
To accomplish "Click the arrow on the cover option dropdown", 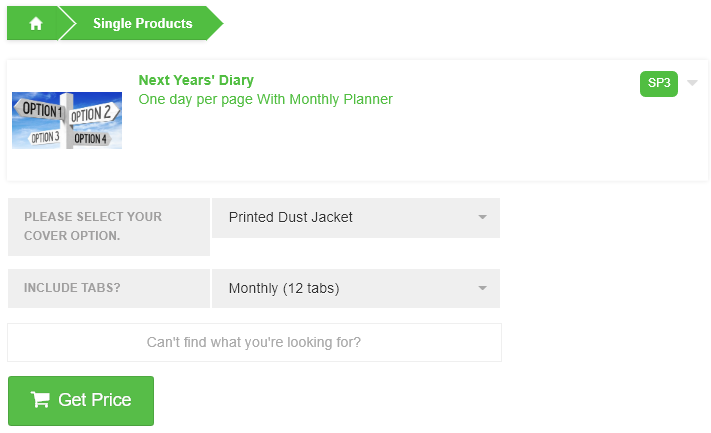I will (482, 217).
